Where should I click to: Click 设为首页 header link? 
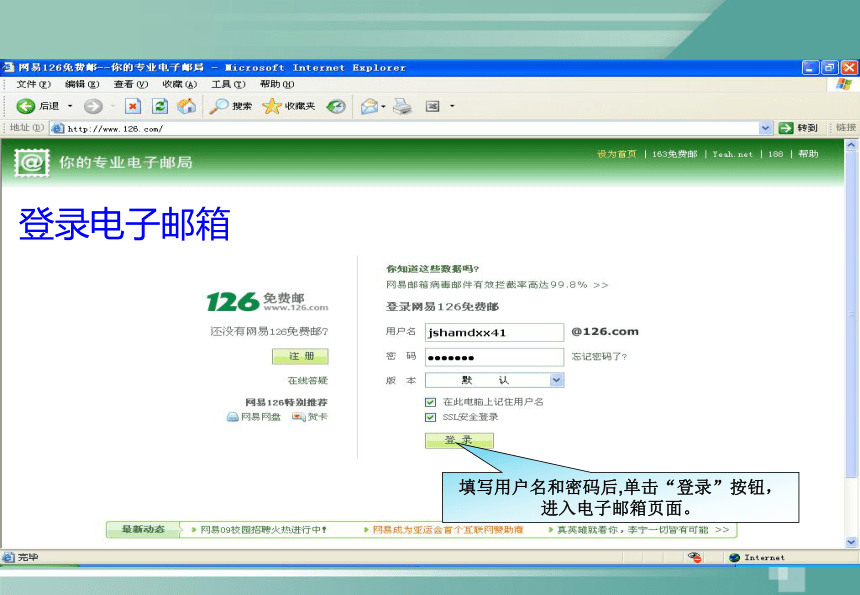pos(616,154)
